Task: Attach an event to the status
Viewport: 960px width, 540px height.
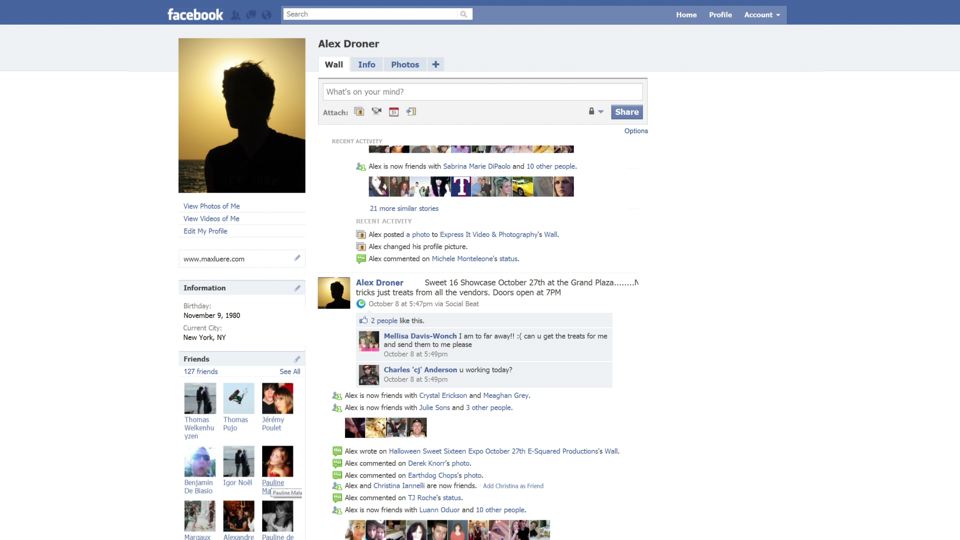Action: coord(394,111)
